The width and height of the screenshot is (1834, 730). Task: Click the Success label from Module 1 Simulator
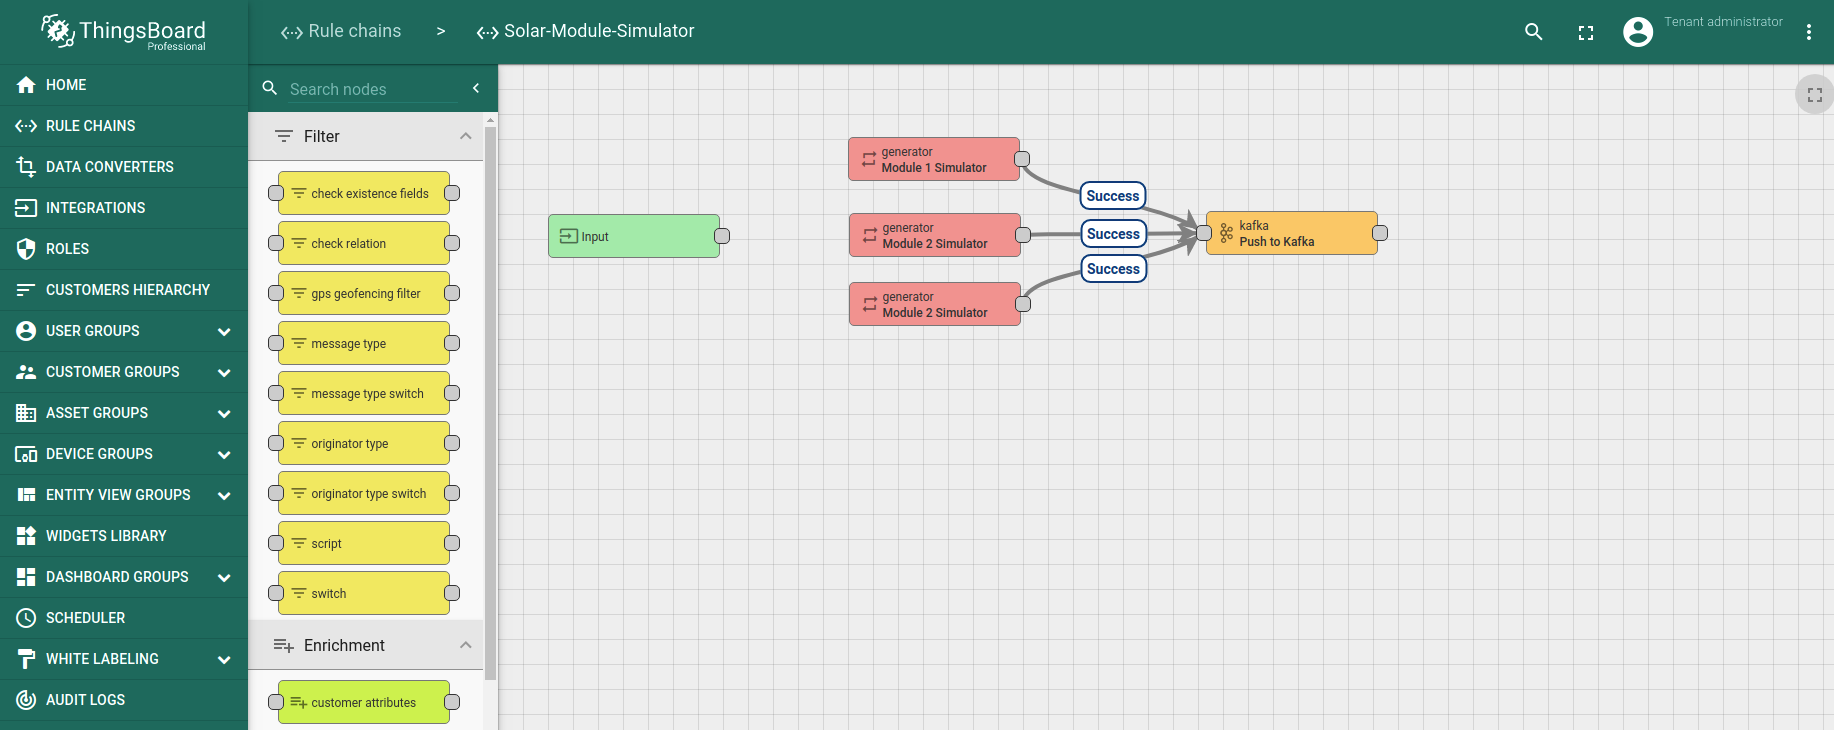click(1113, 196)
